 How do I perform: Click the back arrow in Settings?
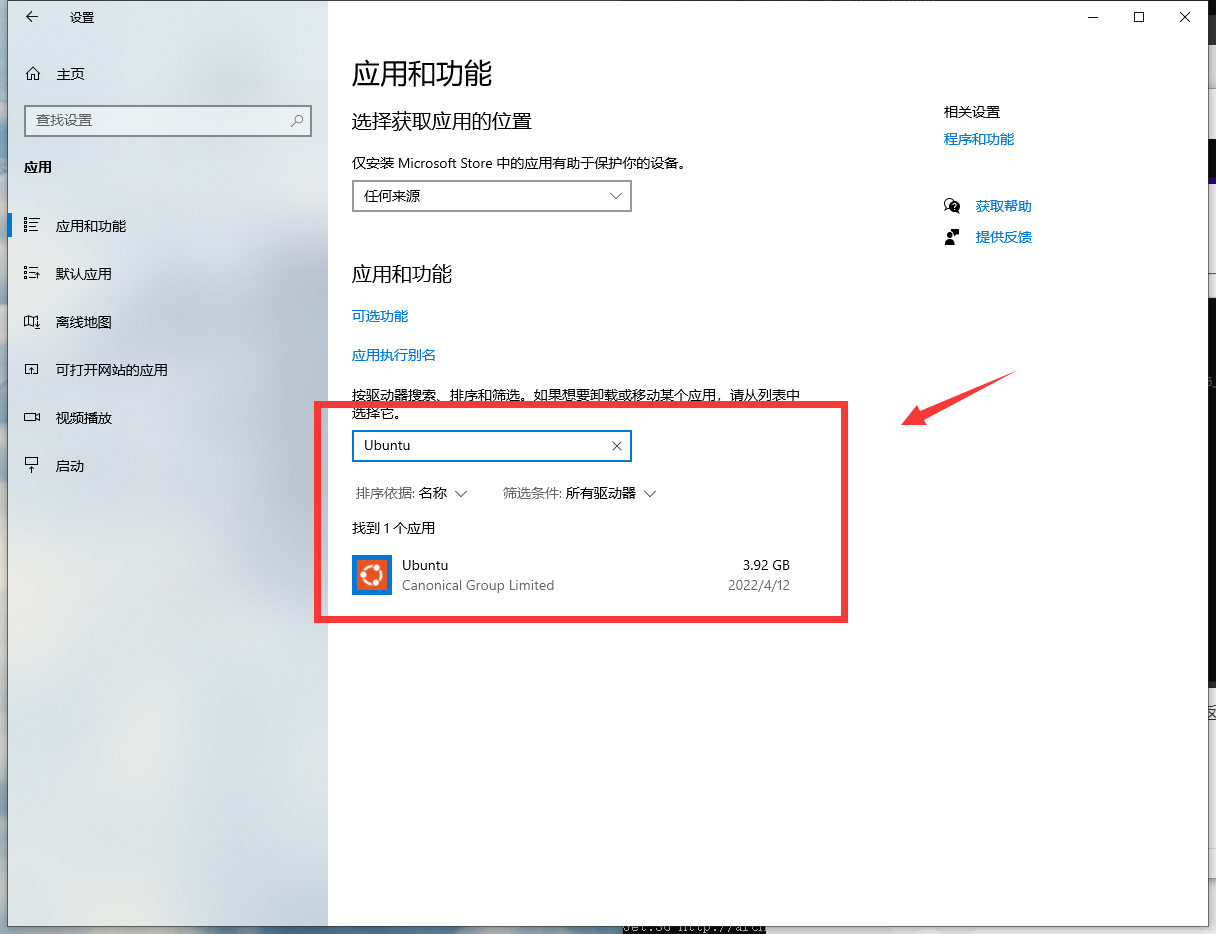32,17
